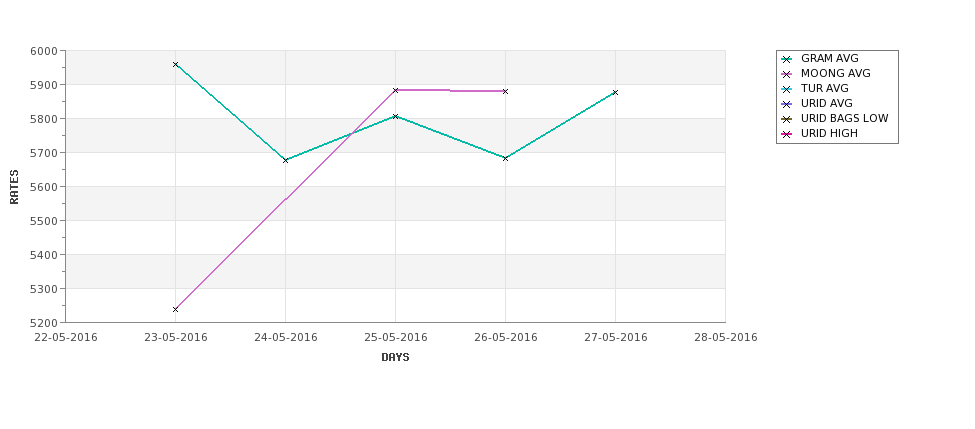Select the MOONG AVG legend label
Image resolution: width=975 pixels, height=429 pixels.
point(836,73)
